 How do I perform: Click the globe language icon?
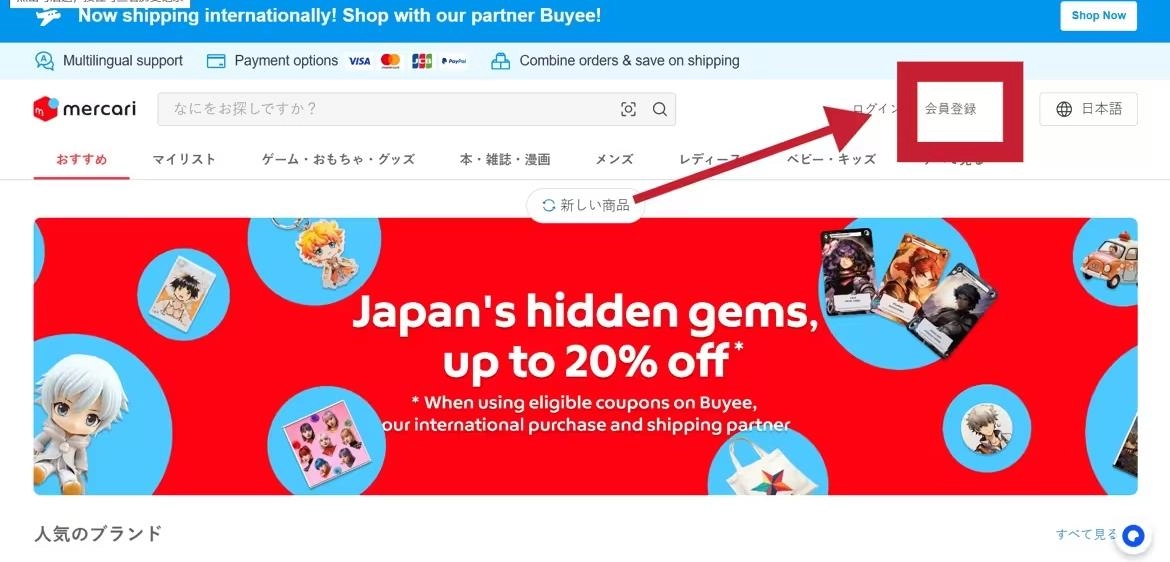[1064, 109]
